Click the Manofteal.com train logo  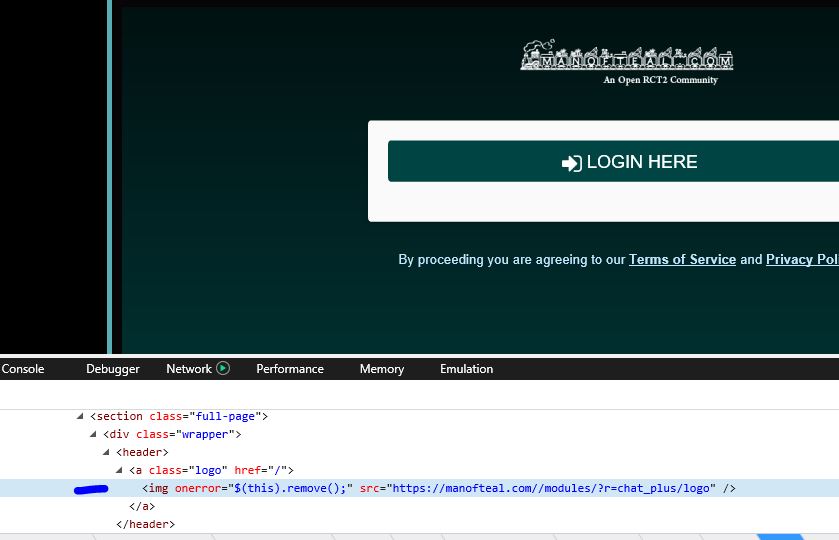click(627, 55)
